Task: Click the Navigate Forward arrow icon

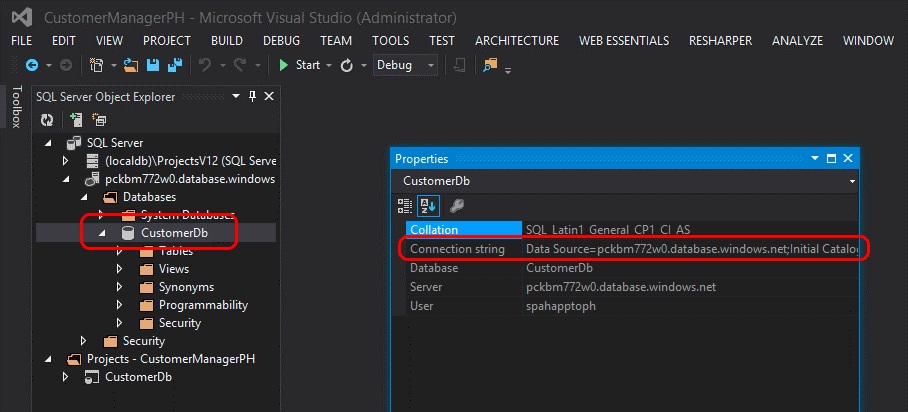Action: point(65,65)
